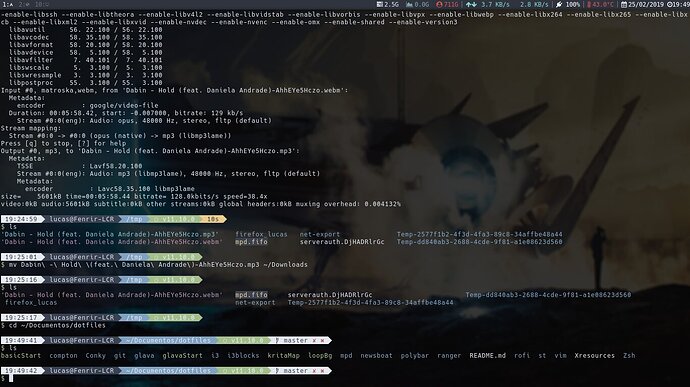The height and width of the screenshot is (387, 690).
Task: Click the git branch icon in the last prompt
Action: (x=277, y=371)
